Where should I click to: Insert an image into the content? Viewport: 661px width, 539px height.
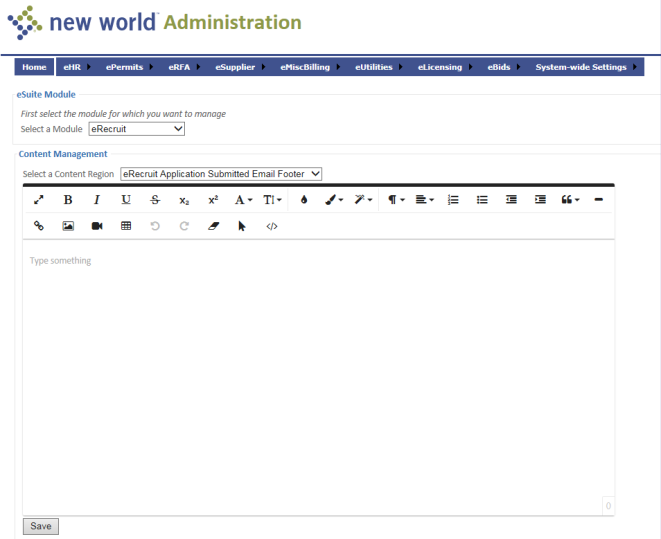(68, 227)
